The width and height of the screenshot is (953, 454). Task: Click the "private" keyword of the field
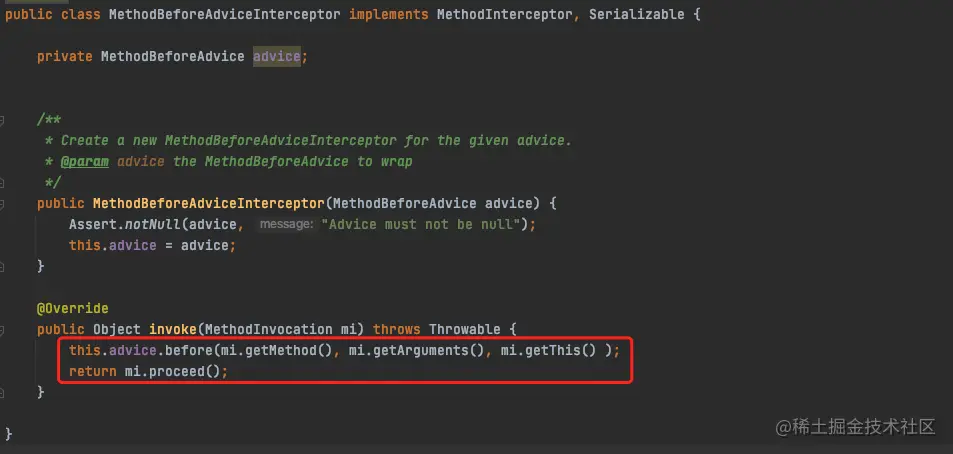tap(64, 57)
